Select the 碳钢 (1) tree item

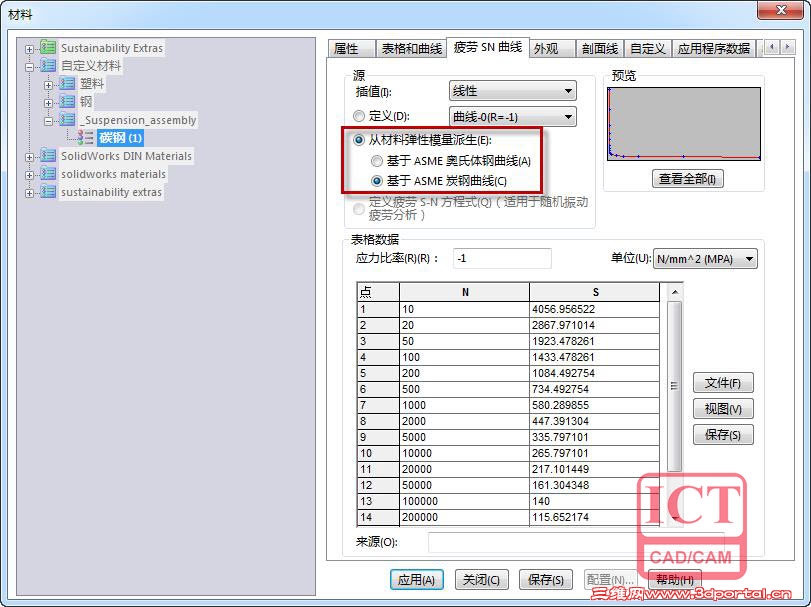pyautogui.click(x=120, y=138)
